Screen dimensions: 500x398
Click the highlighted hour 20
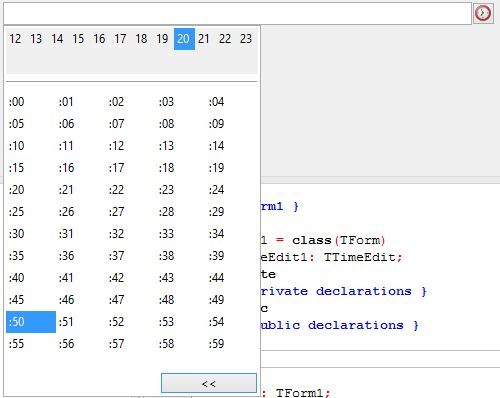pos(184,39)
